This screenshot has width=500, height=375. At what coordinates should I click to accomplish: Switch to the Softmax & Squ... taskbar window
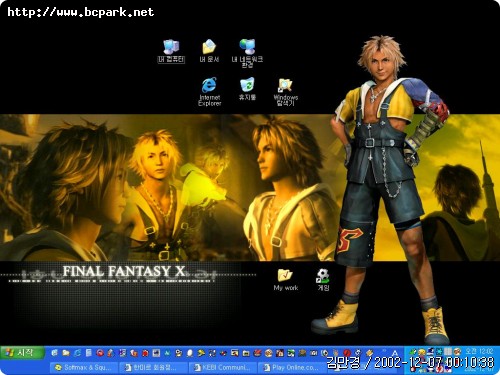coord(84,367)
